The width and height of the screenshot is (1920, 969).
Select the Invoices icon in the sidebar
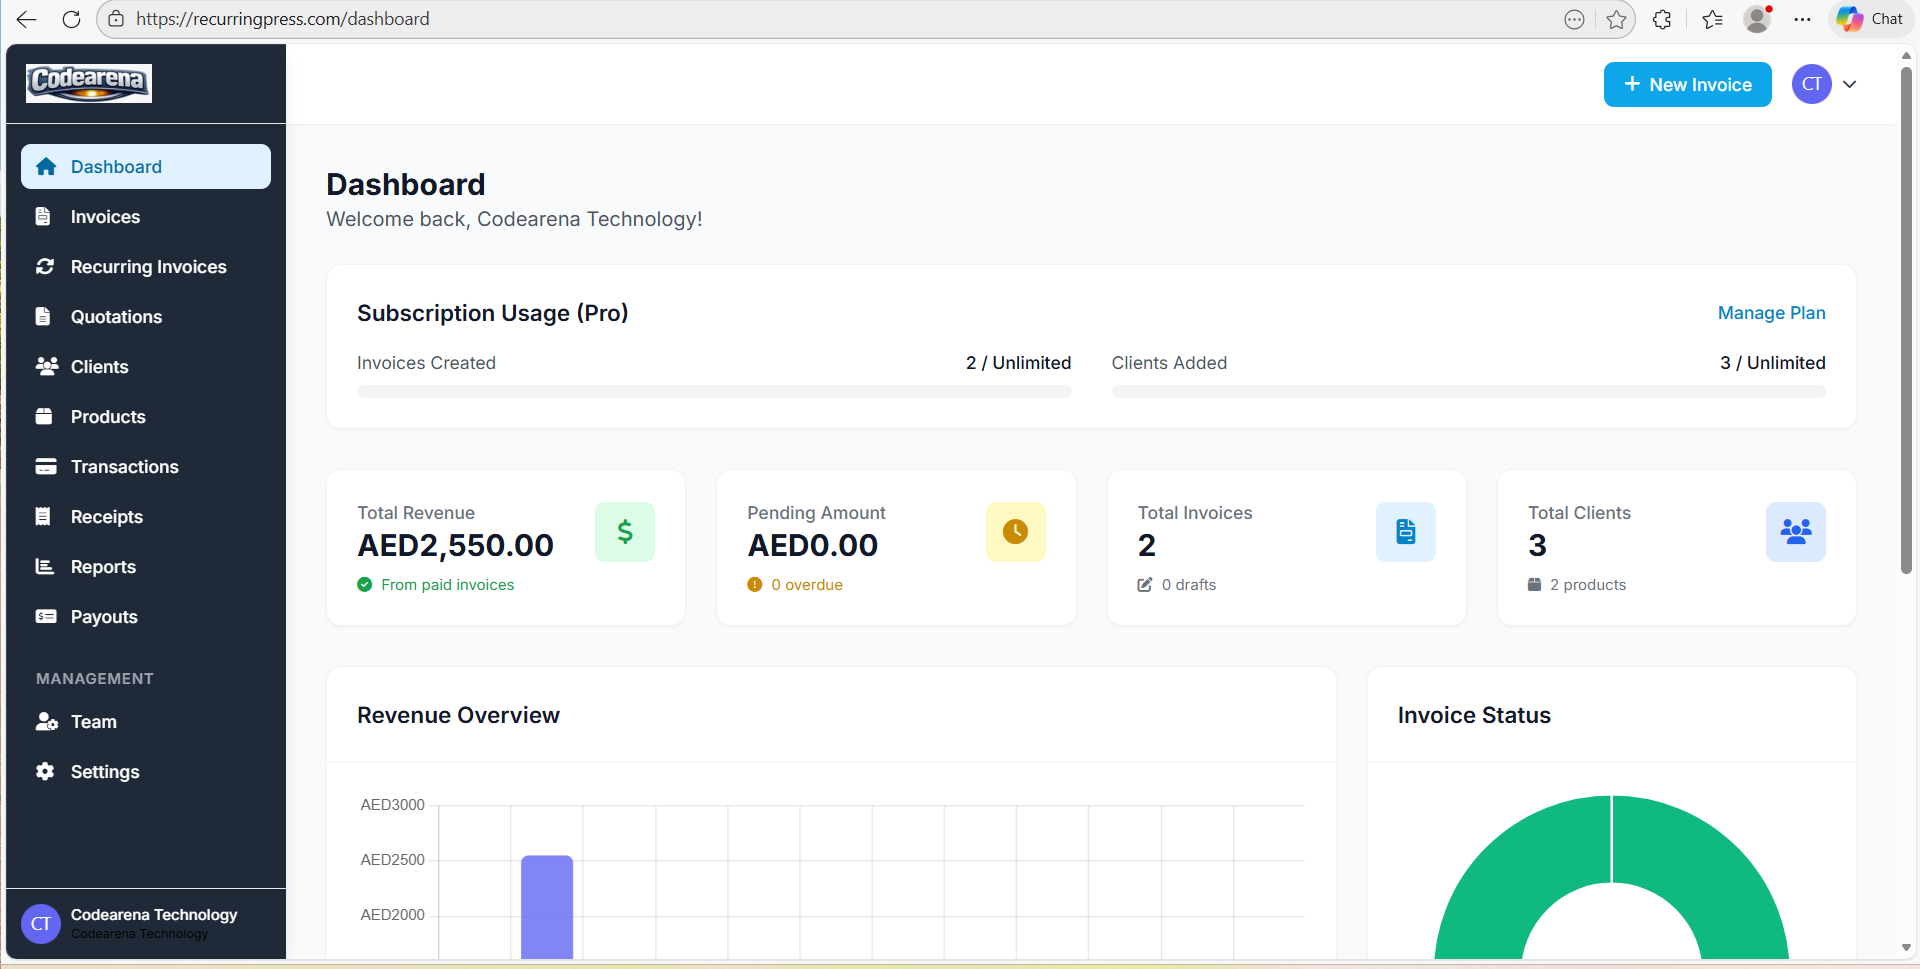(45, 216)
